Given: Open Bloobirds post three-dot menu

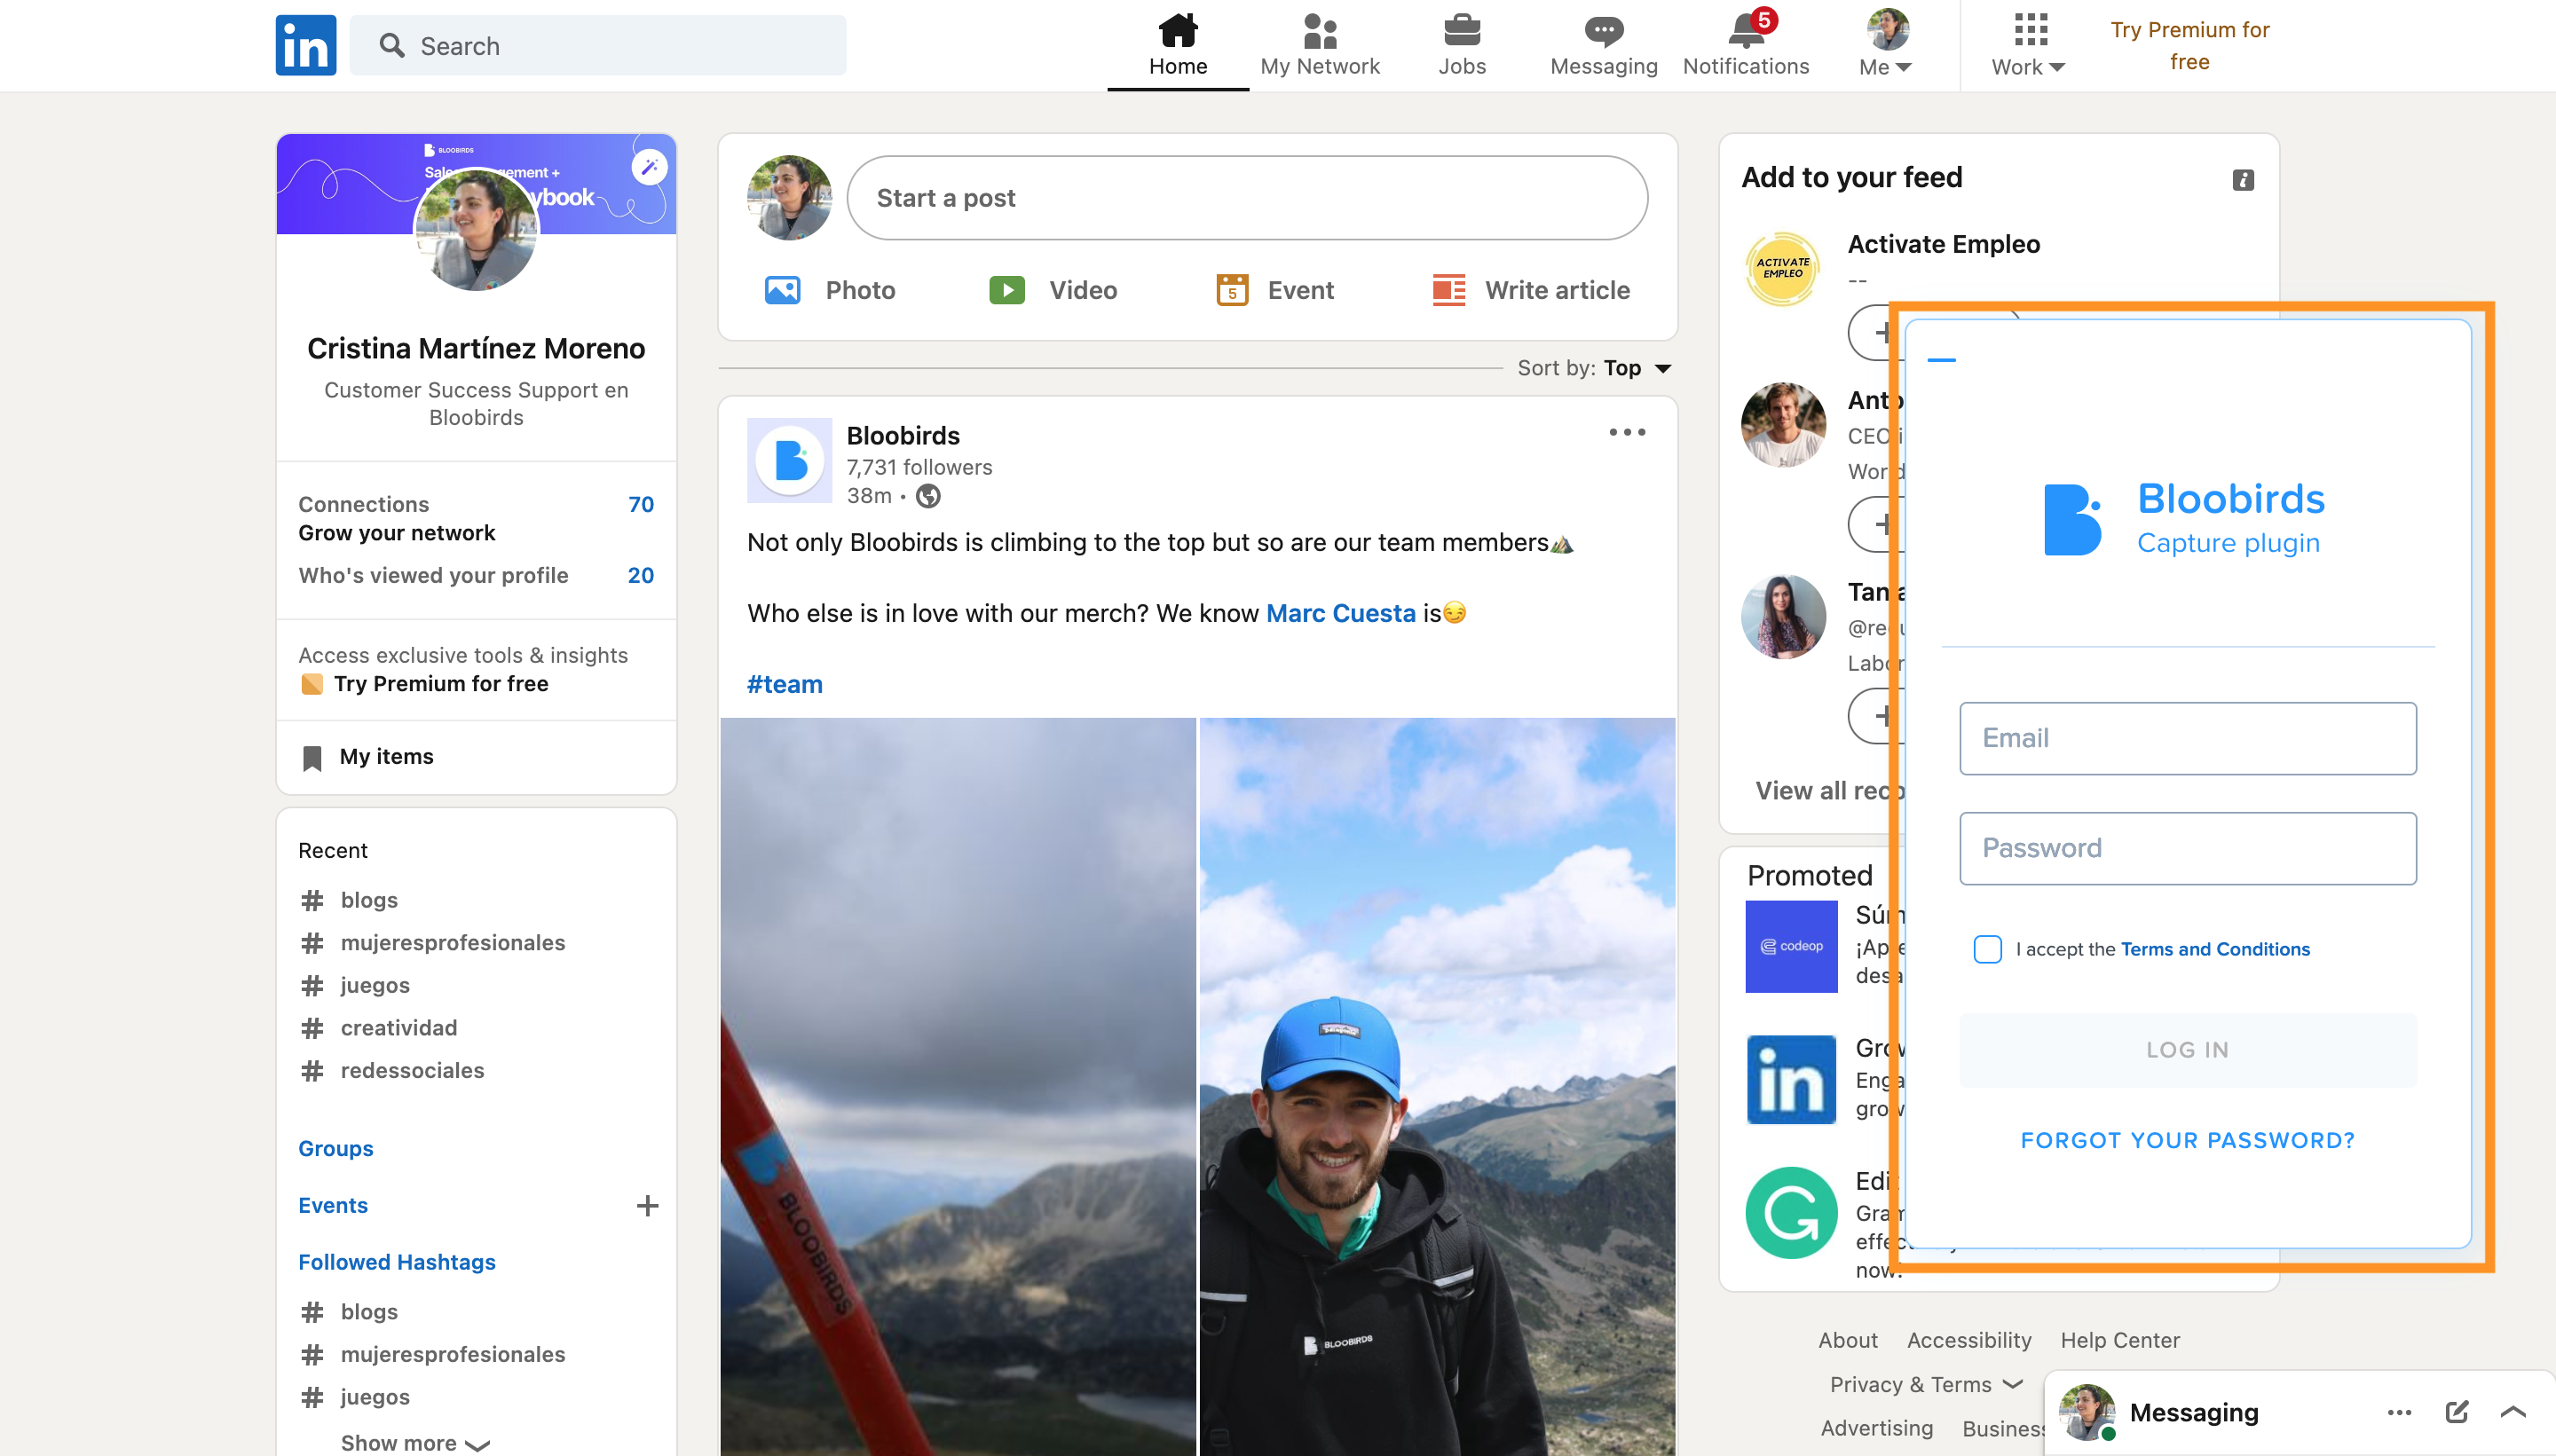Looking at the screenshot, I should click(x=1627, y=432).
